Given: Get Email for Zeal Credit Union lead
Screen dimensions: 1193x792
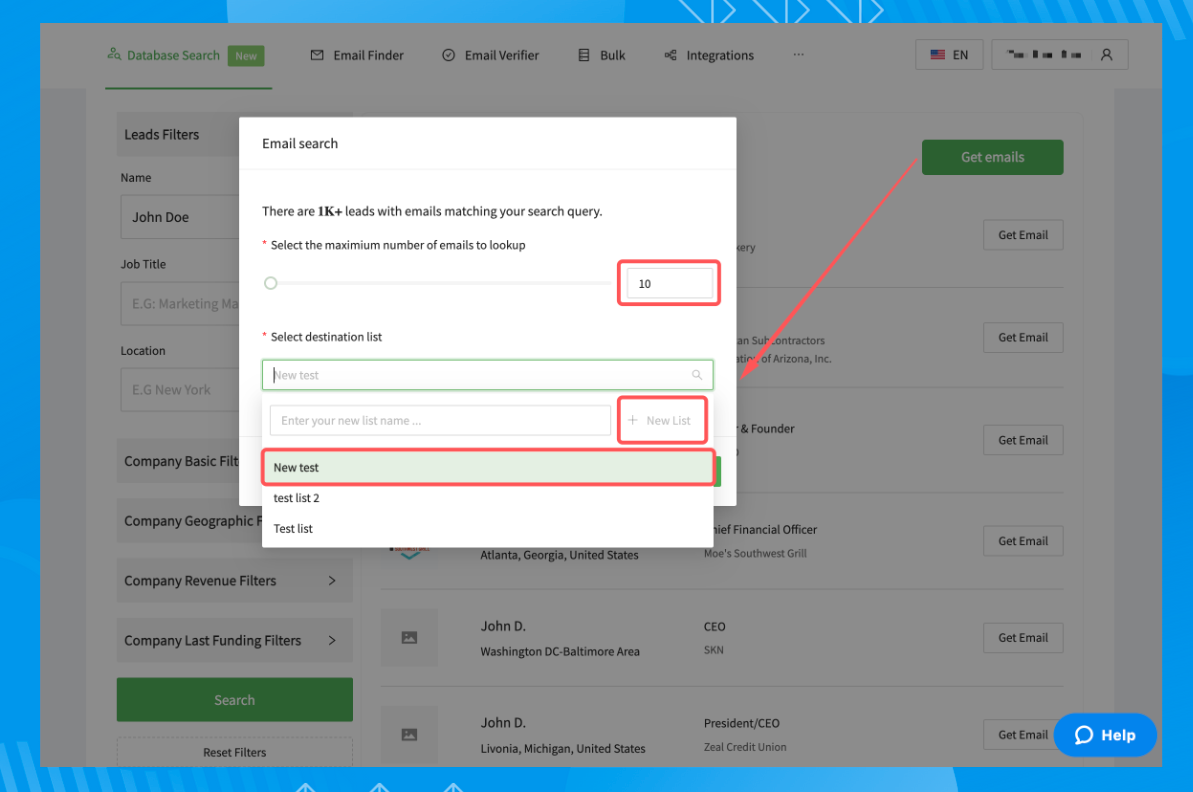Looking at the screenshot, I should click(1023, 735).
